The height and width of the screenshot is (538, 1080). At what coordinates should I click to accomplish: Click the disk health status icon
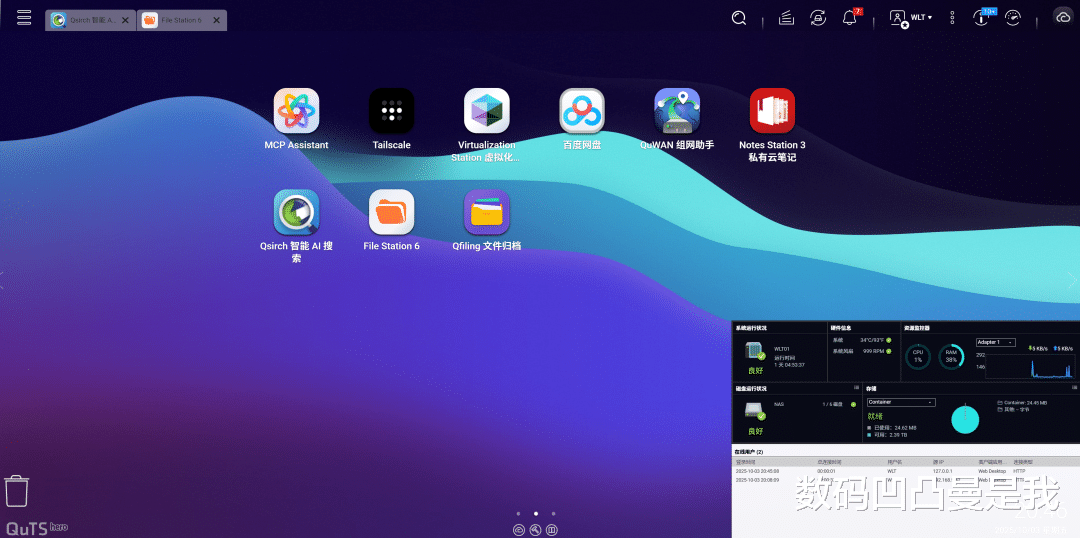(x=756, y=412)
